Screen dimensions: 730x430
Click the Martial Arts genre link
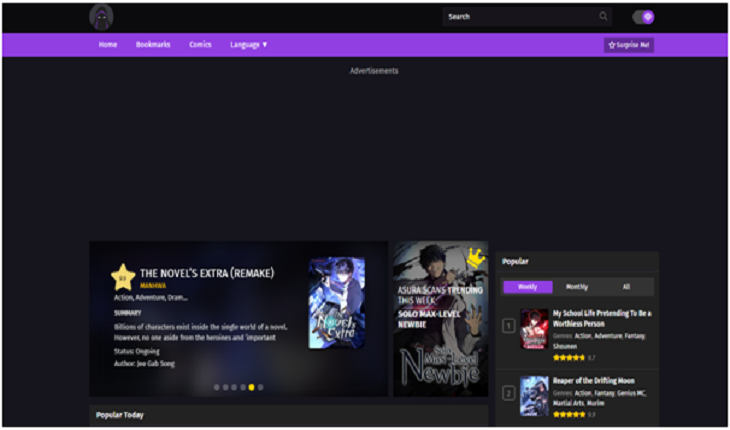coord(568,403)
